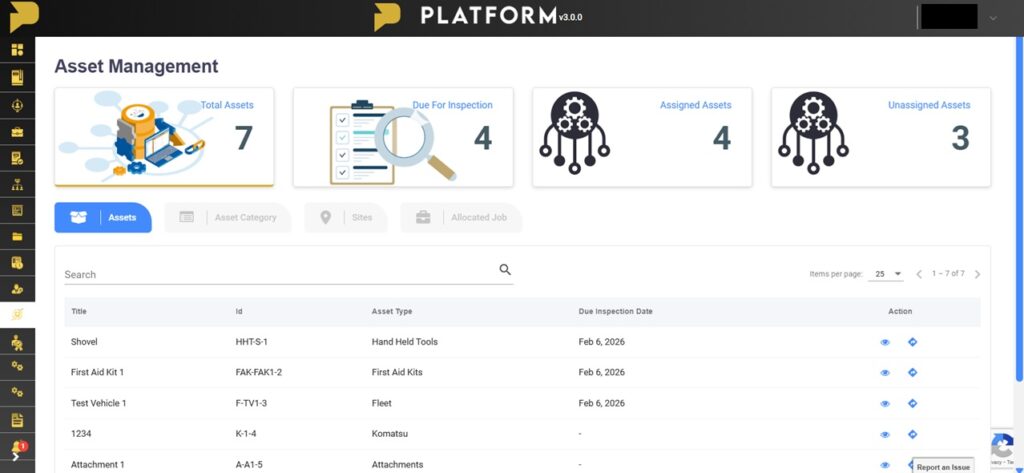
Task: View Shovel asset via eye icon
Action: [885, 342]
